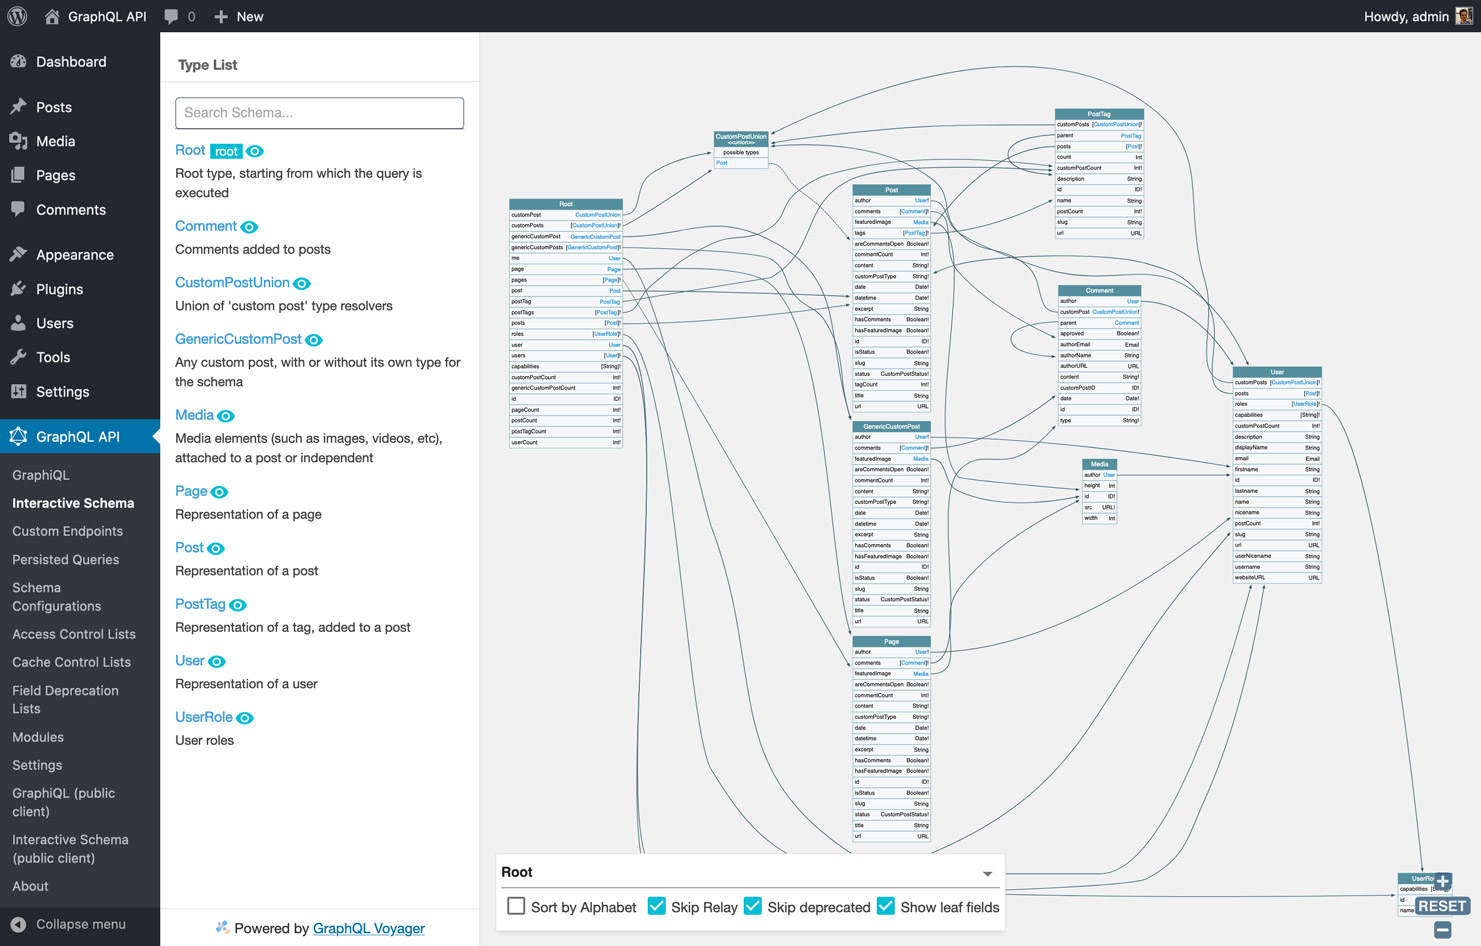This screenshot has height=946, width=1481.
Task: Open the GraphQL Voyager link
Action: click(x=369, y=928)
